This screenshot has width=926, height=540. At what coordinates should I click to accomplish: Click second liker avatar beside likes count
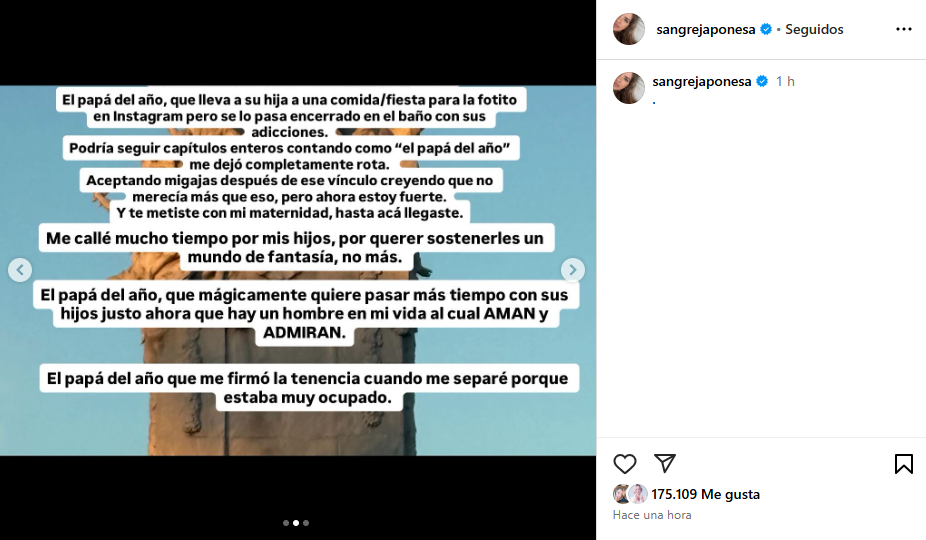click(x=637, y=494)
